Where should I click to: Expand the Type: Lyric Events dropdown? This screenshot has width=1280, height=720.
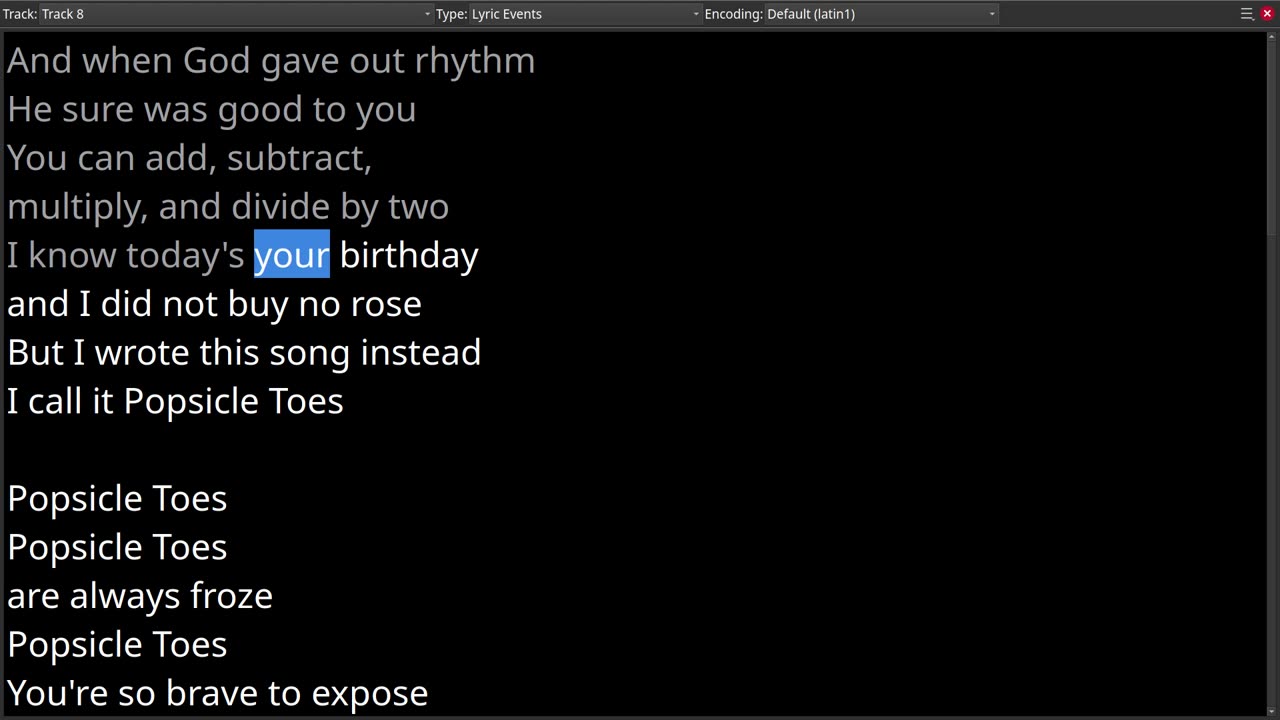click(585, 14)
